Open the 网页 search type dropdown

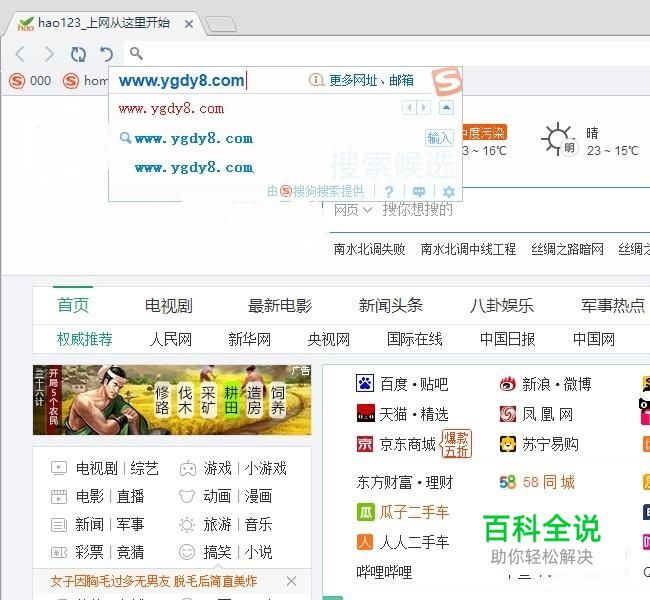[x=352, y=210]
